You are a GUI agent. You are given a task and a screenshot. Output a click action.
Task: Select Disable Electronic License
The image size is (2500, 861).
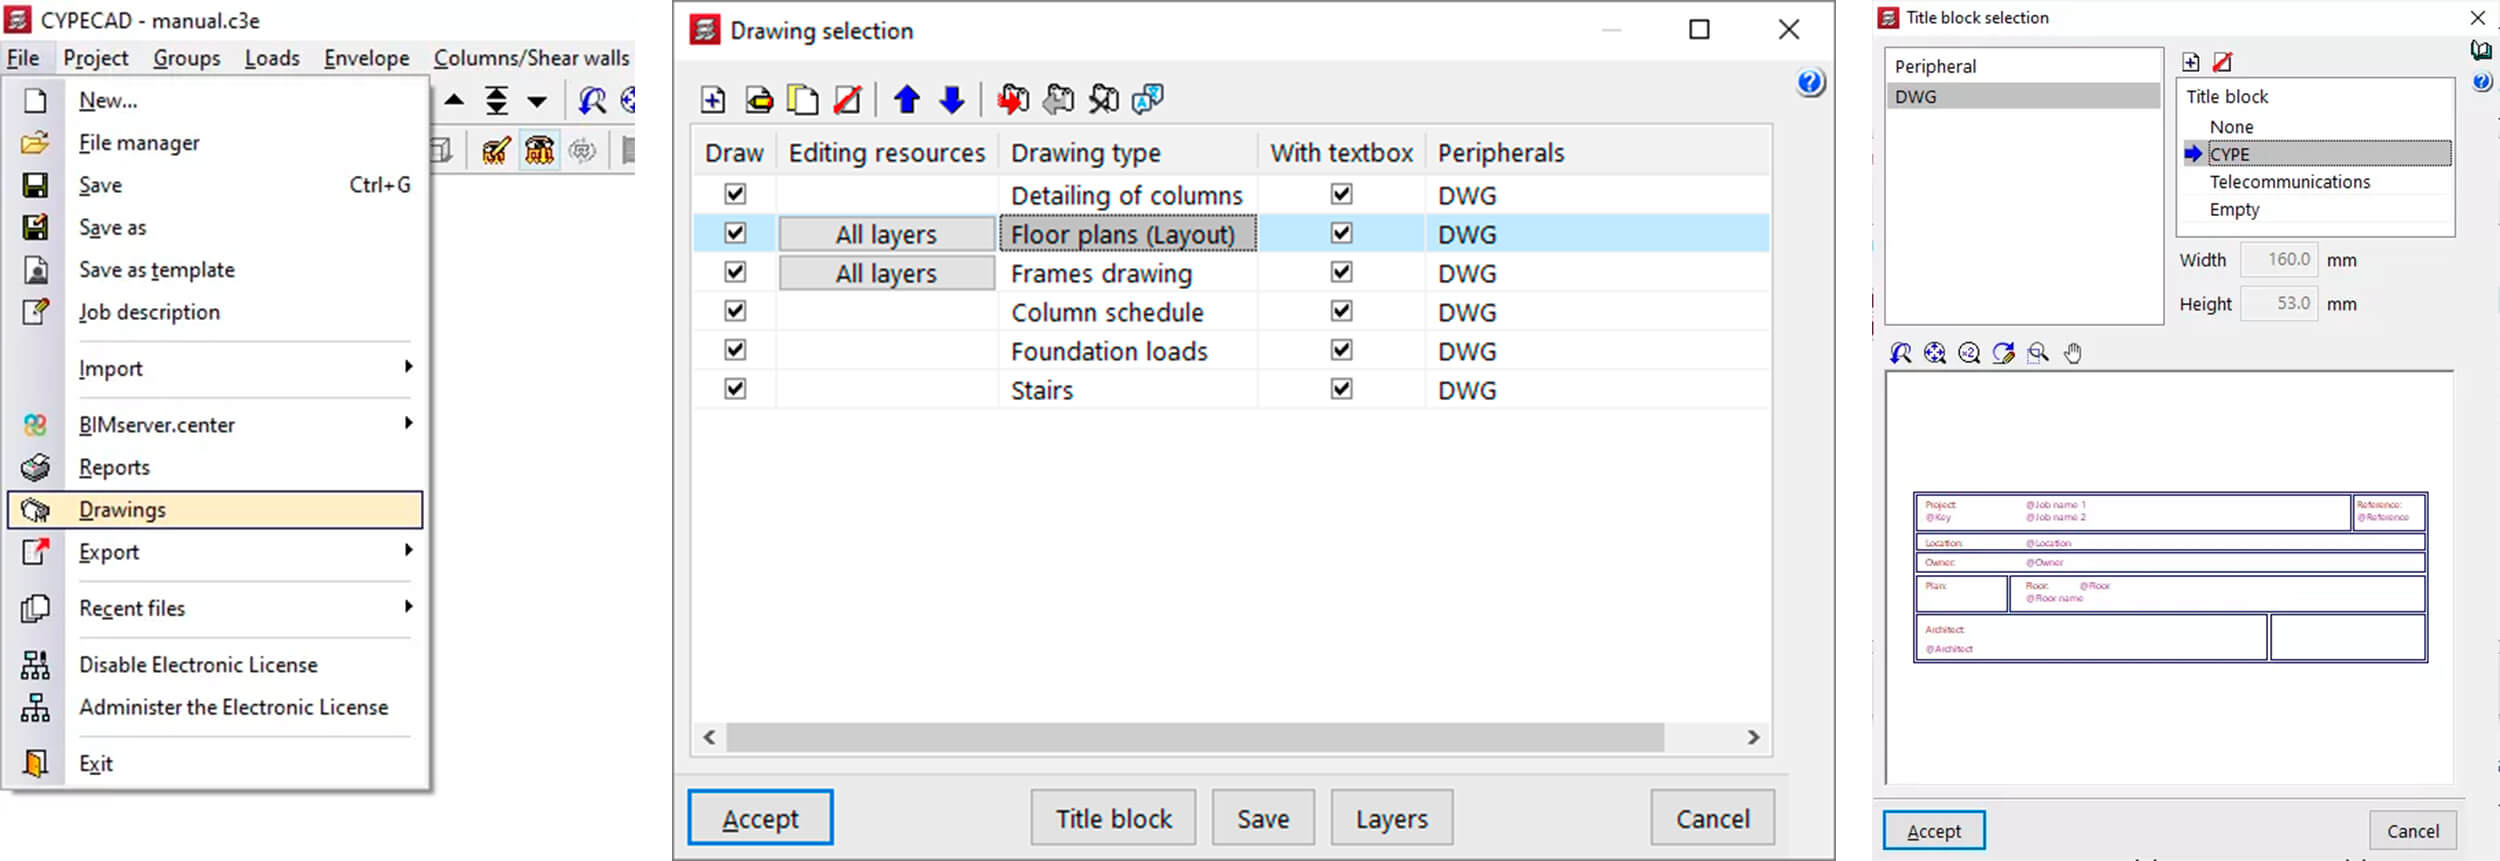(215, 665)
